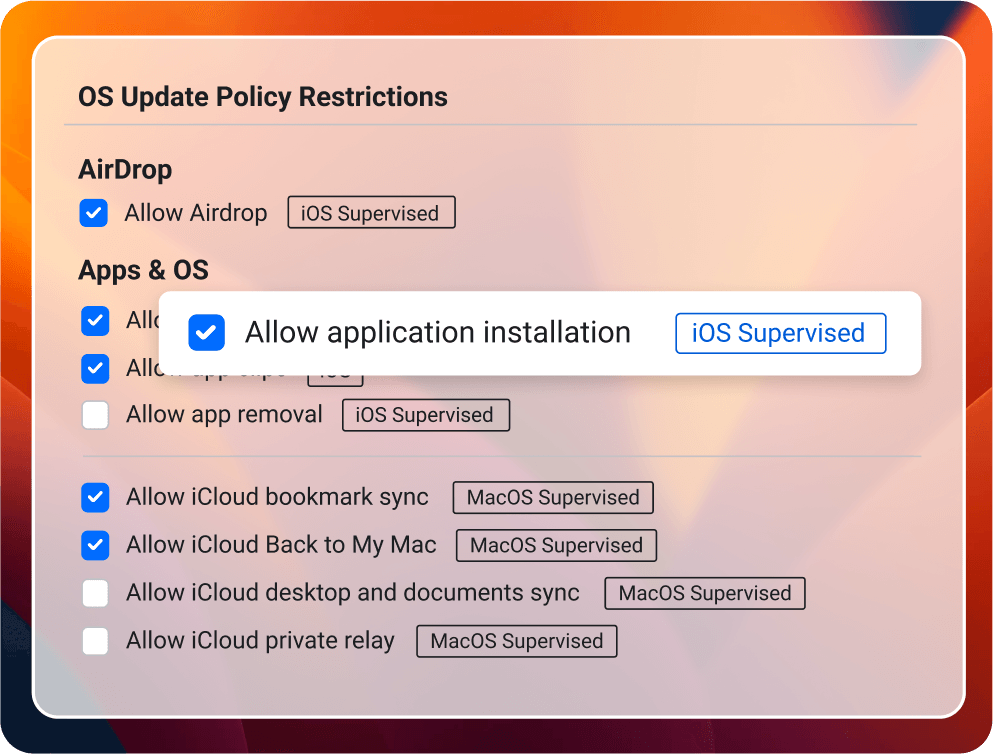Enable Allow iCloud desktop and documents sync
Image resolution: width=993 pixels, height=754 pixels.
pos(95,593)
